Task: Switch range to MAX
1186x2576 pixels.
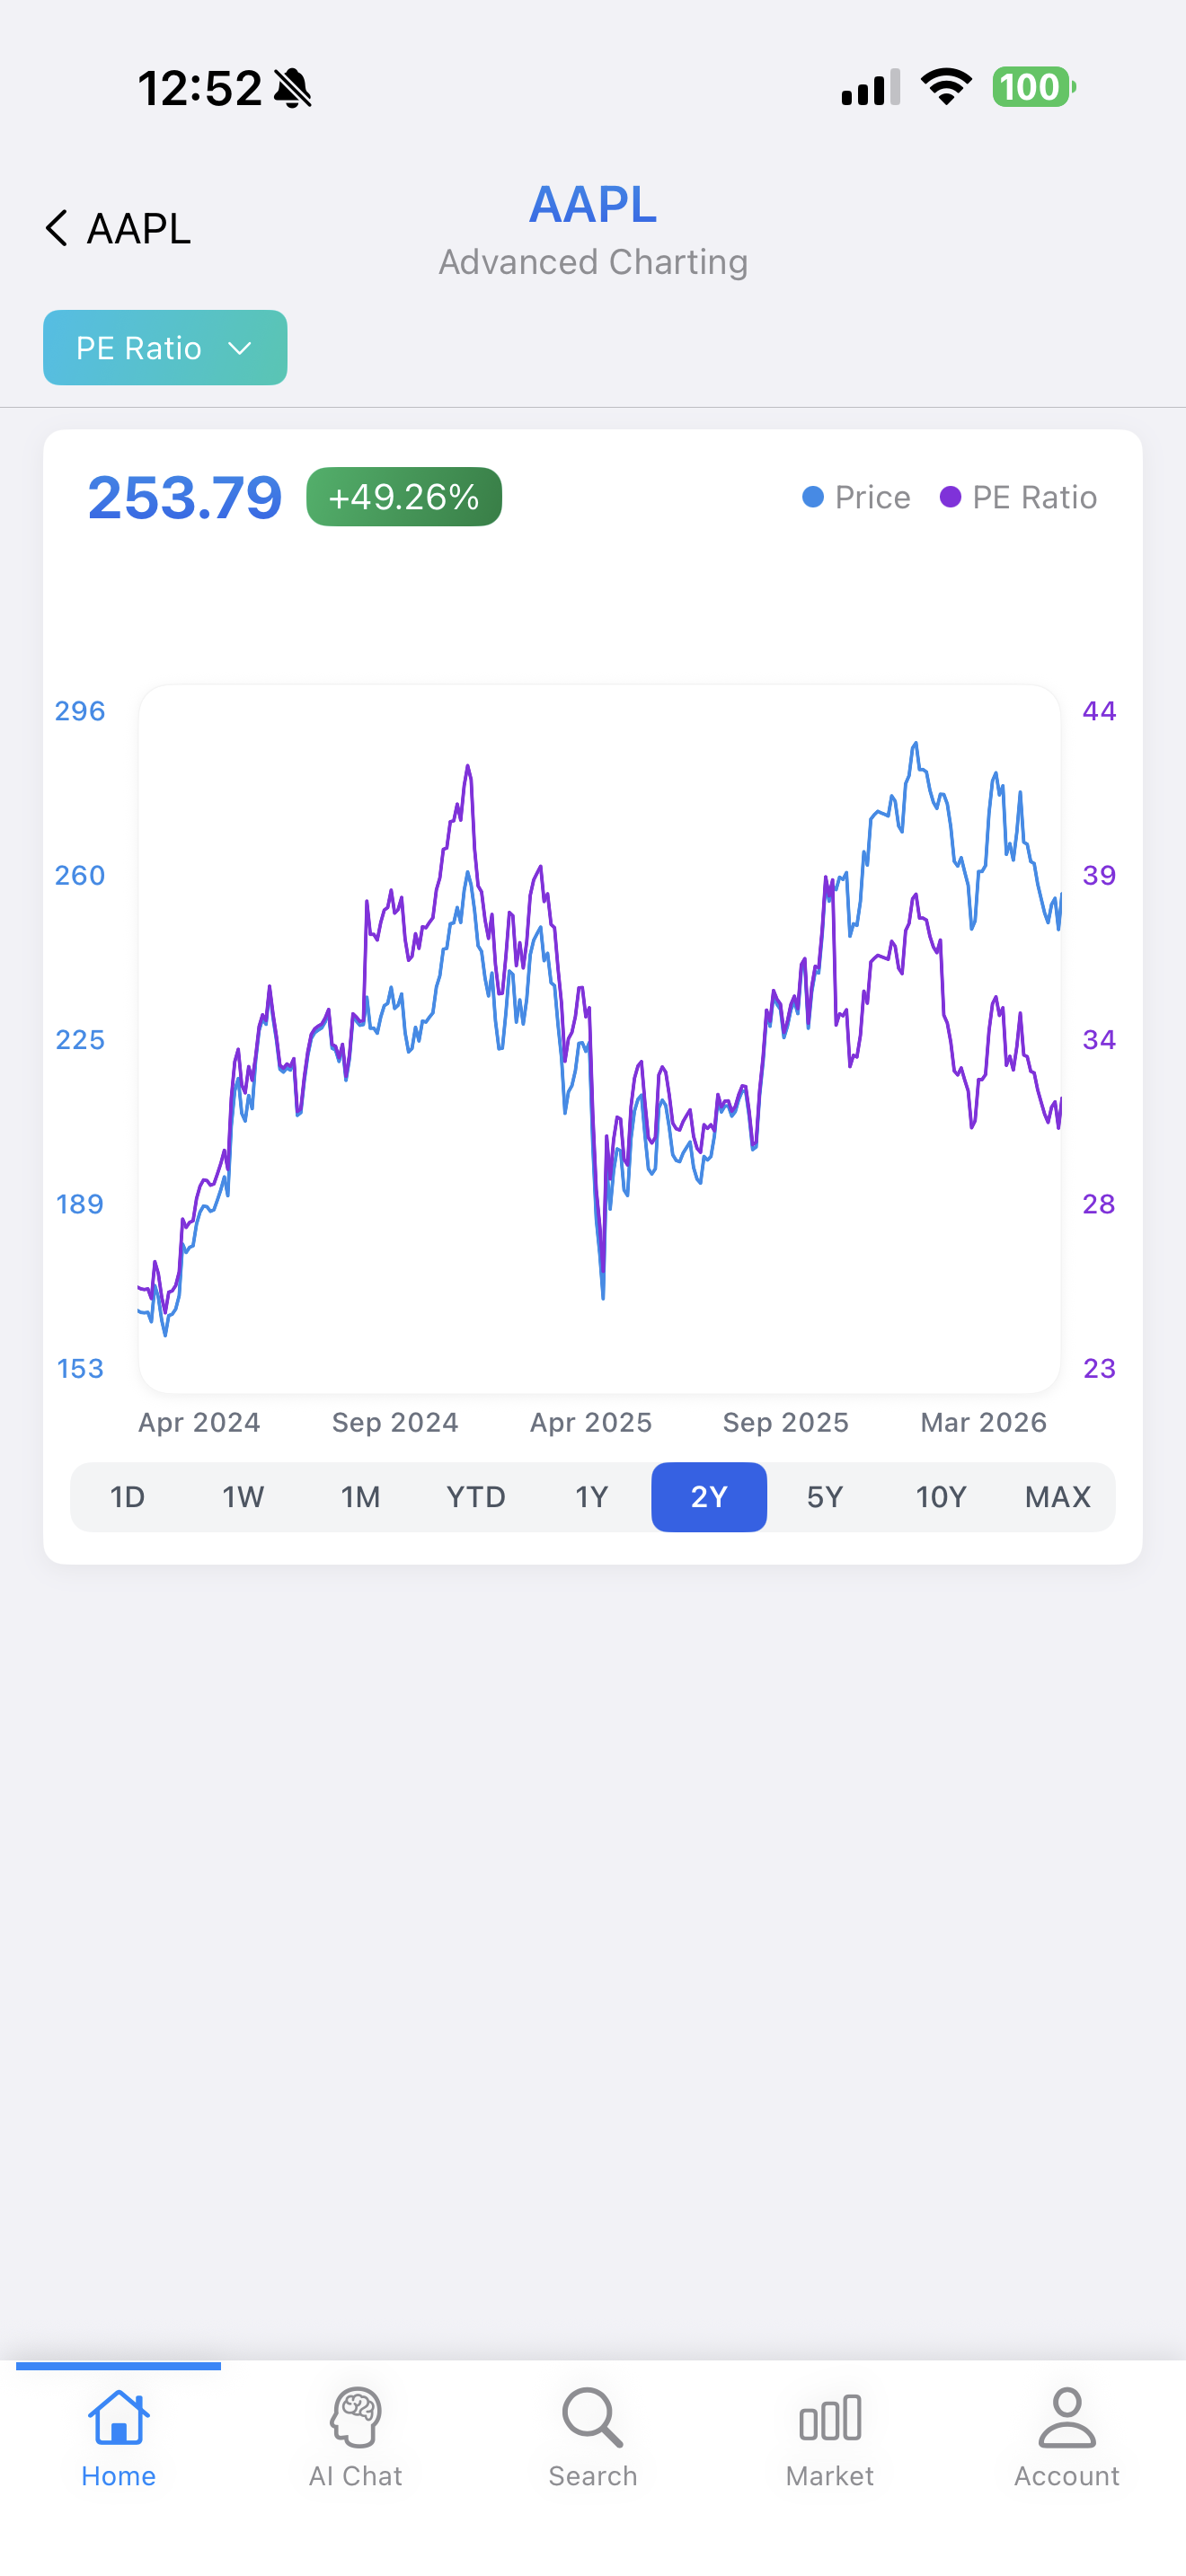Action: click(1058, 1497)
